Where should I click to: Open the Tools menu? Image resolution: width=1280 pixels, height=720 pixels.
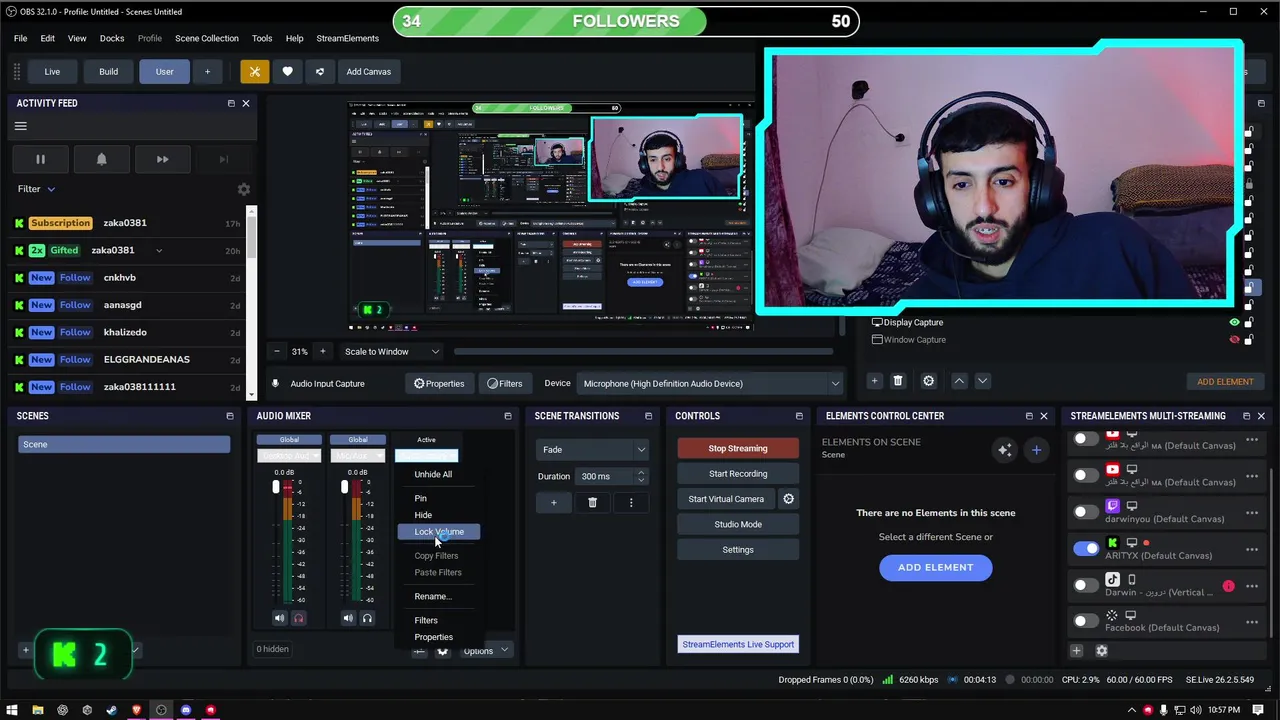tap(262, 38)
